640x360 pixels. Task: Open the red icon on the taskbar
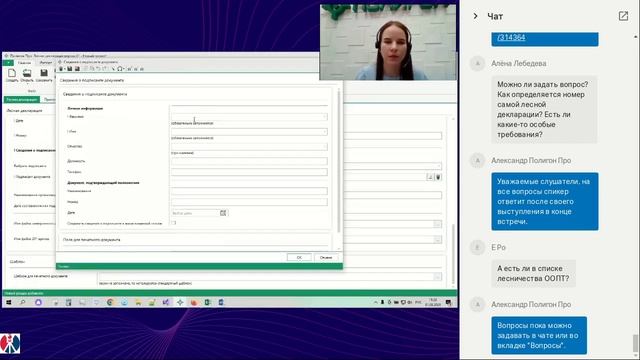194,302
